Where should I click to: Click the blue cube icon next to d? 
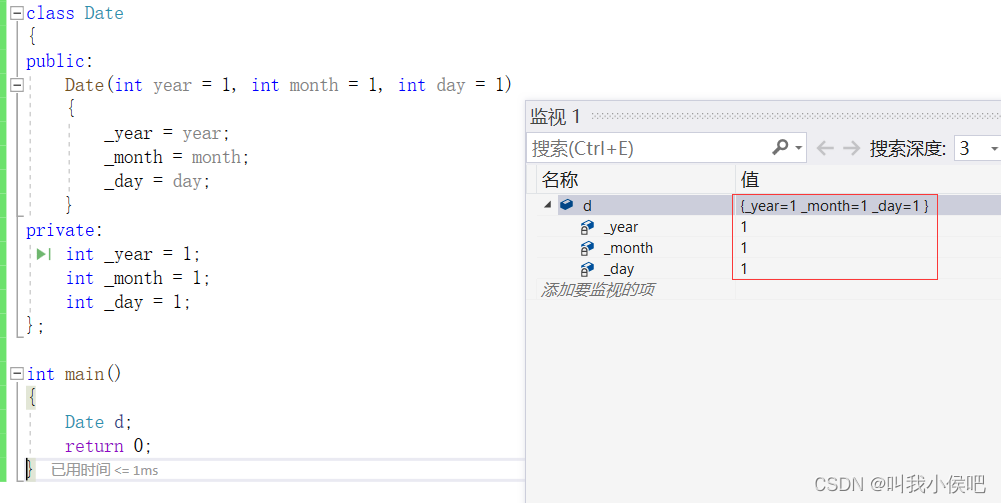[x=566, y=205]
